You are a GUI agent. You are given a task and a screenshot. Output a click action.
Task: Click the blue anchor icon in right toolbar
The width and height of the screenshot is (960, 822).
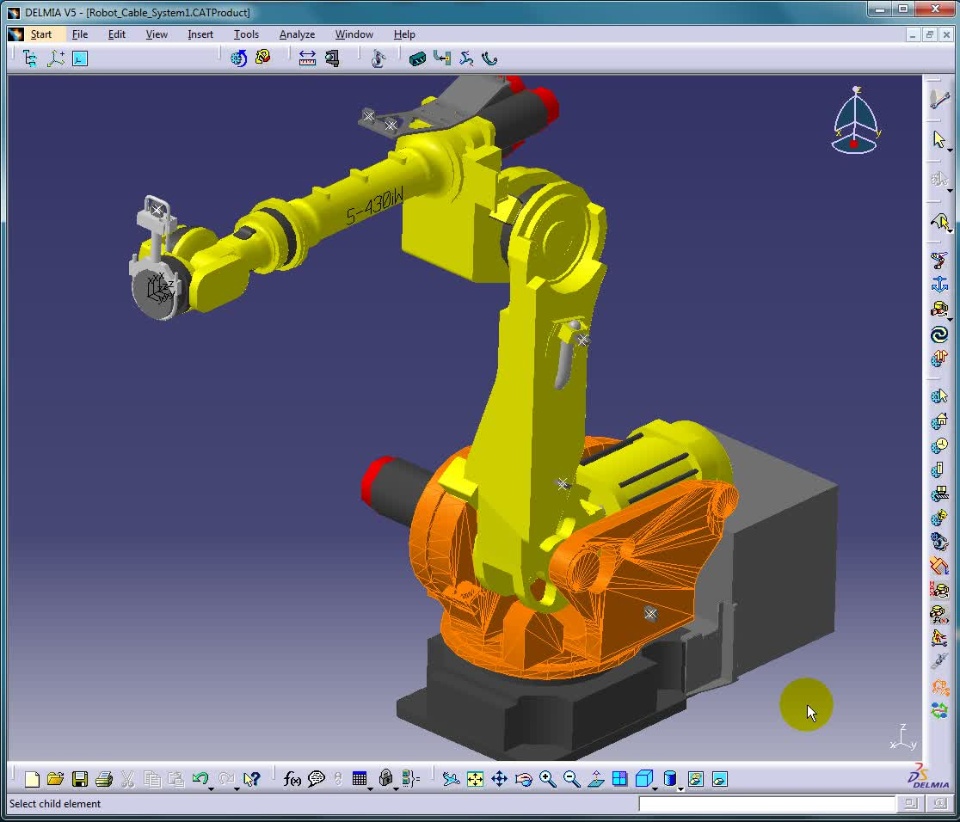(x=939, y=284)
